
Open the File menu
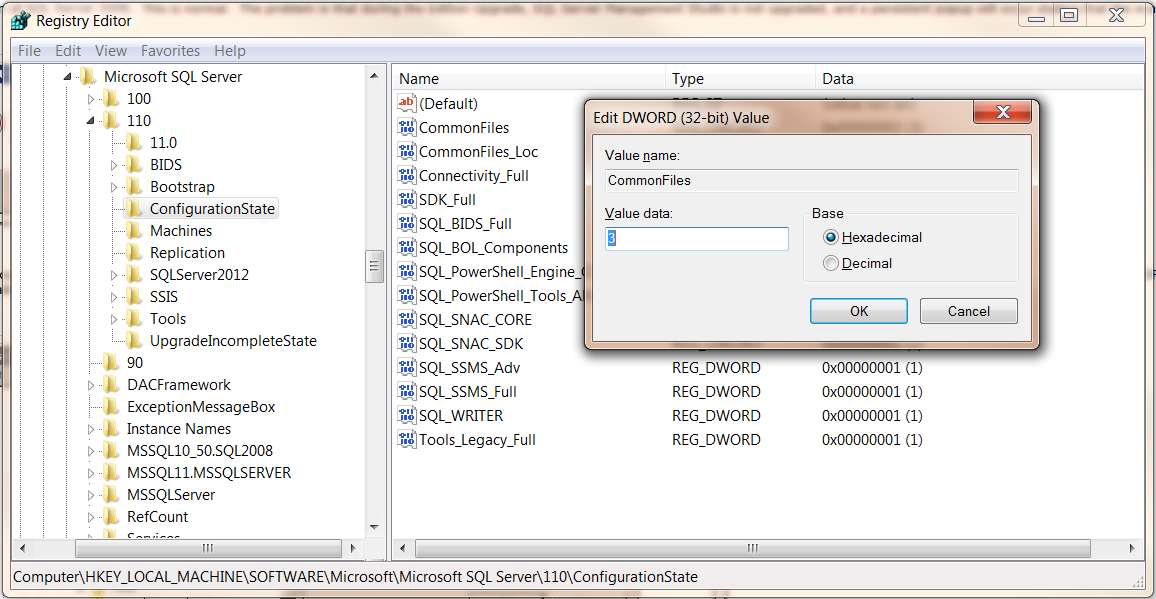(x=29, y=51)
